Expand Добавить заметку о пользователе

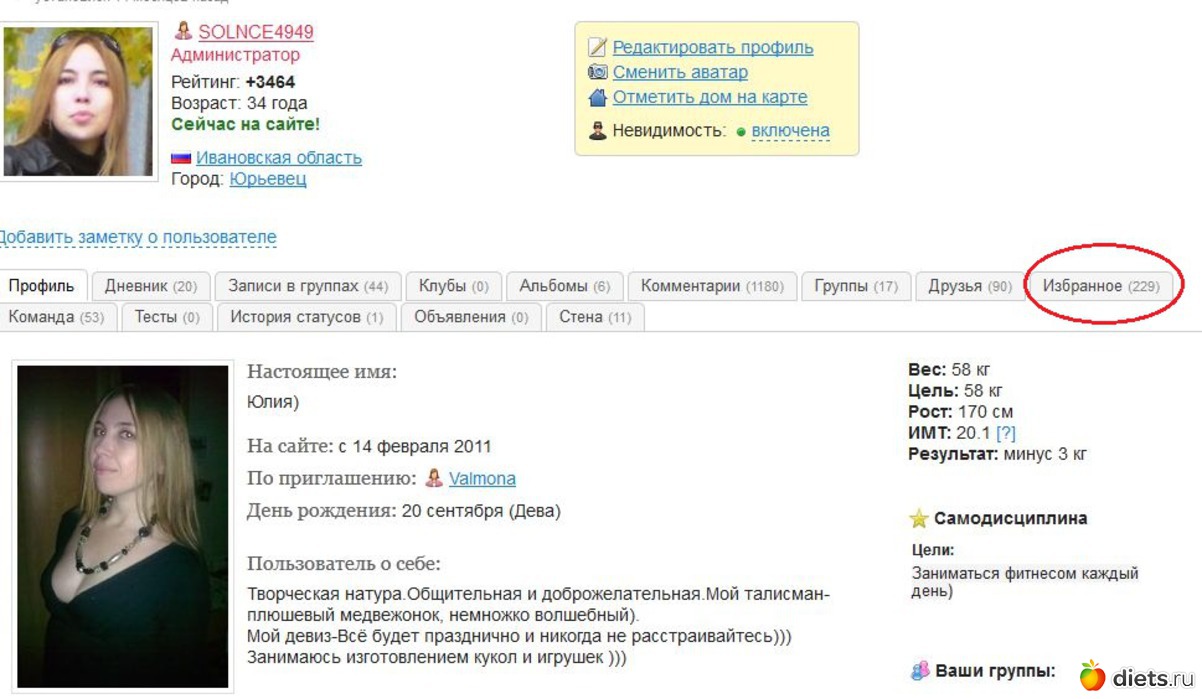click(138, 238)
